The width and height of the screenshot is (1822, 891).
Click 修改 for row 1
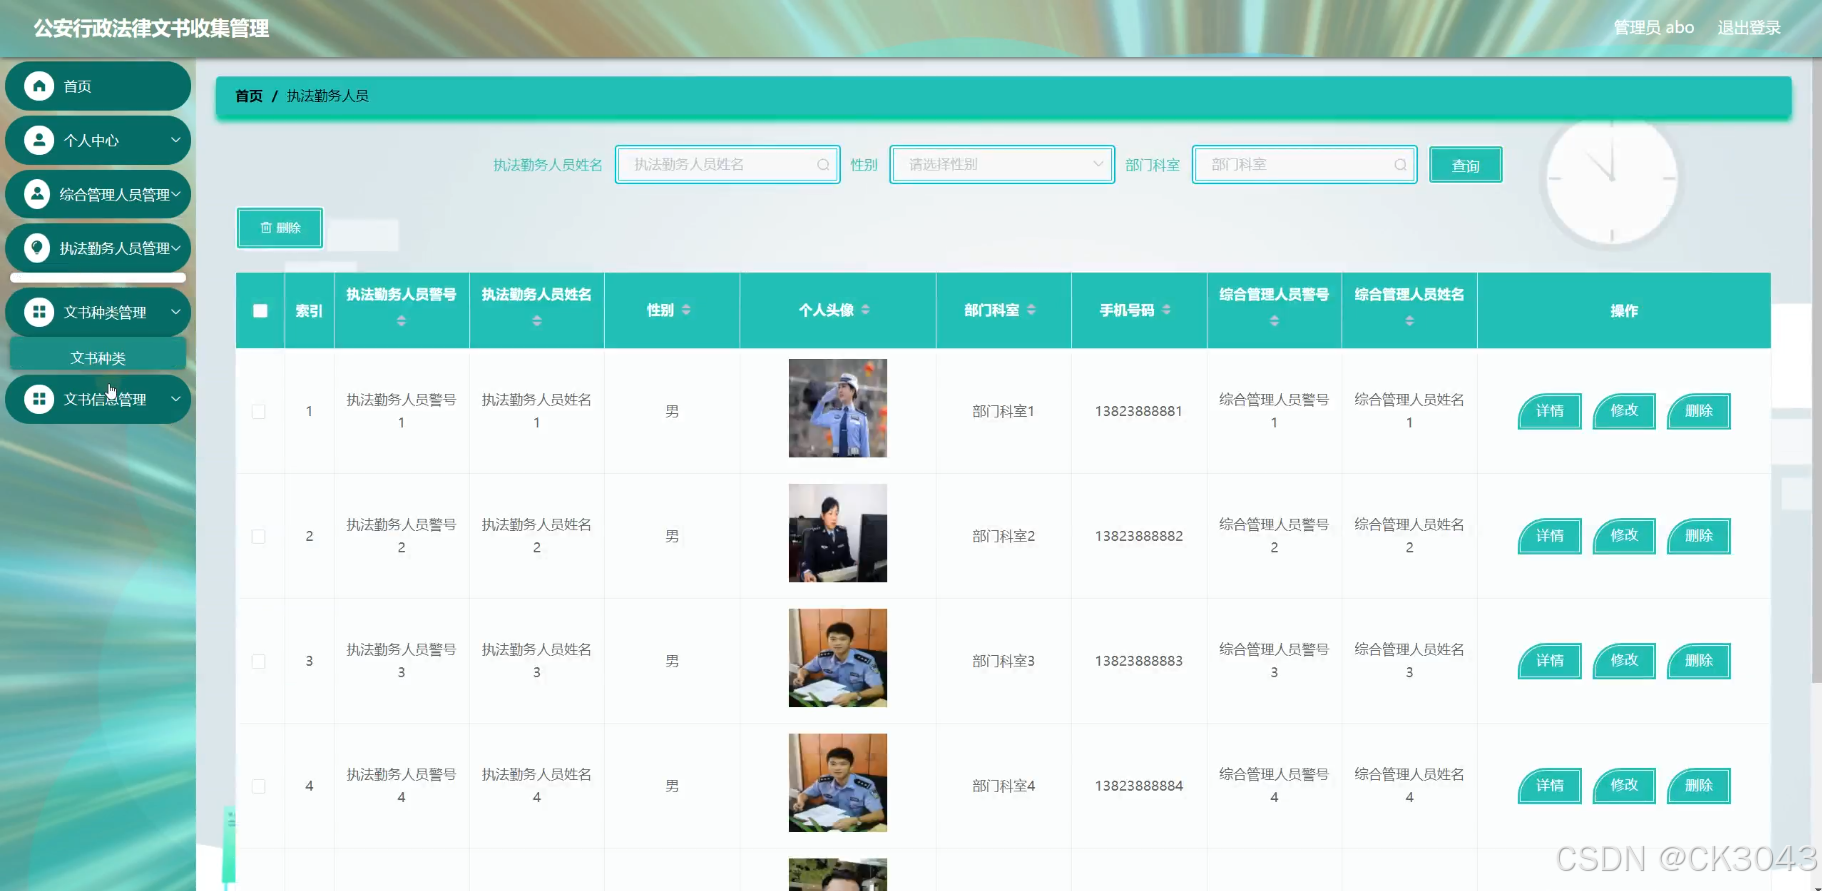pos(1624,411)
